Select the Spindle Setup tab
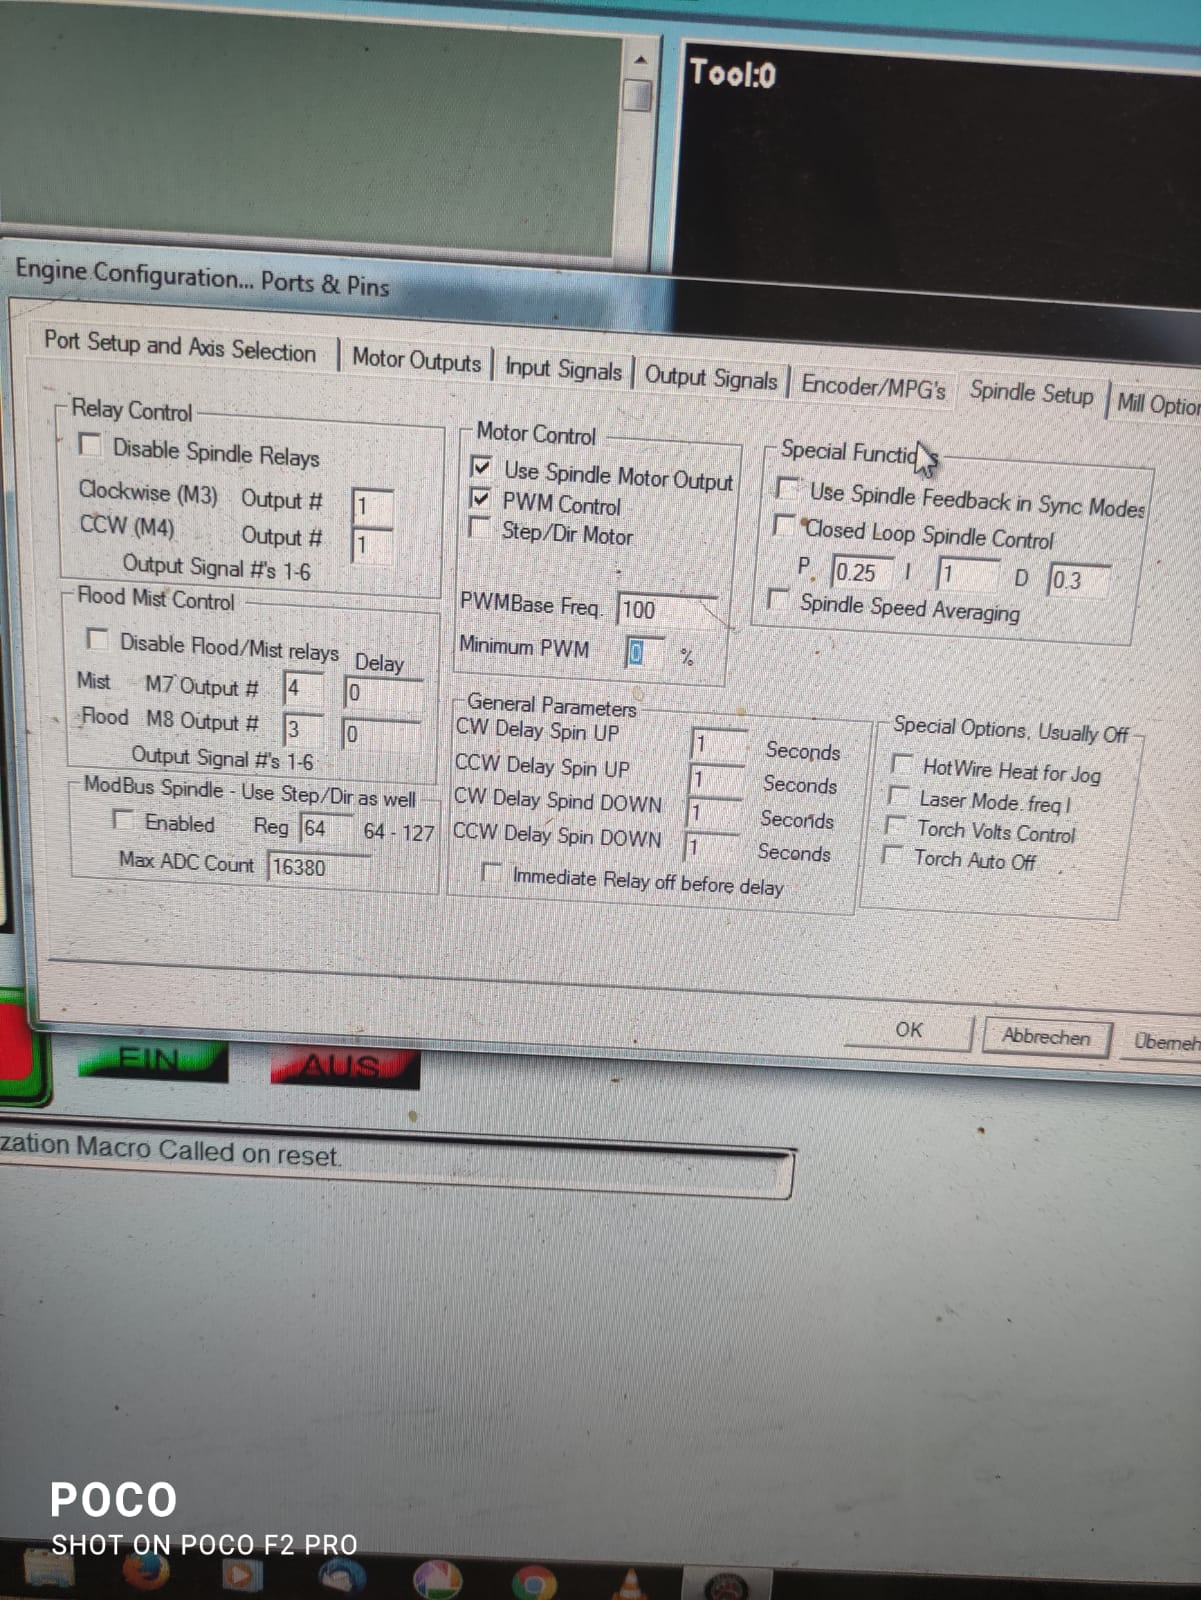The height and width of the screenshot is (1600, 1201). [1031, 392]
